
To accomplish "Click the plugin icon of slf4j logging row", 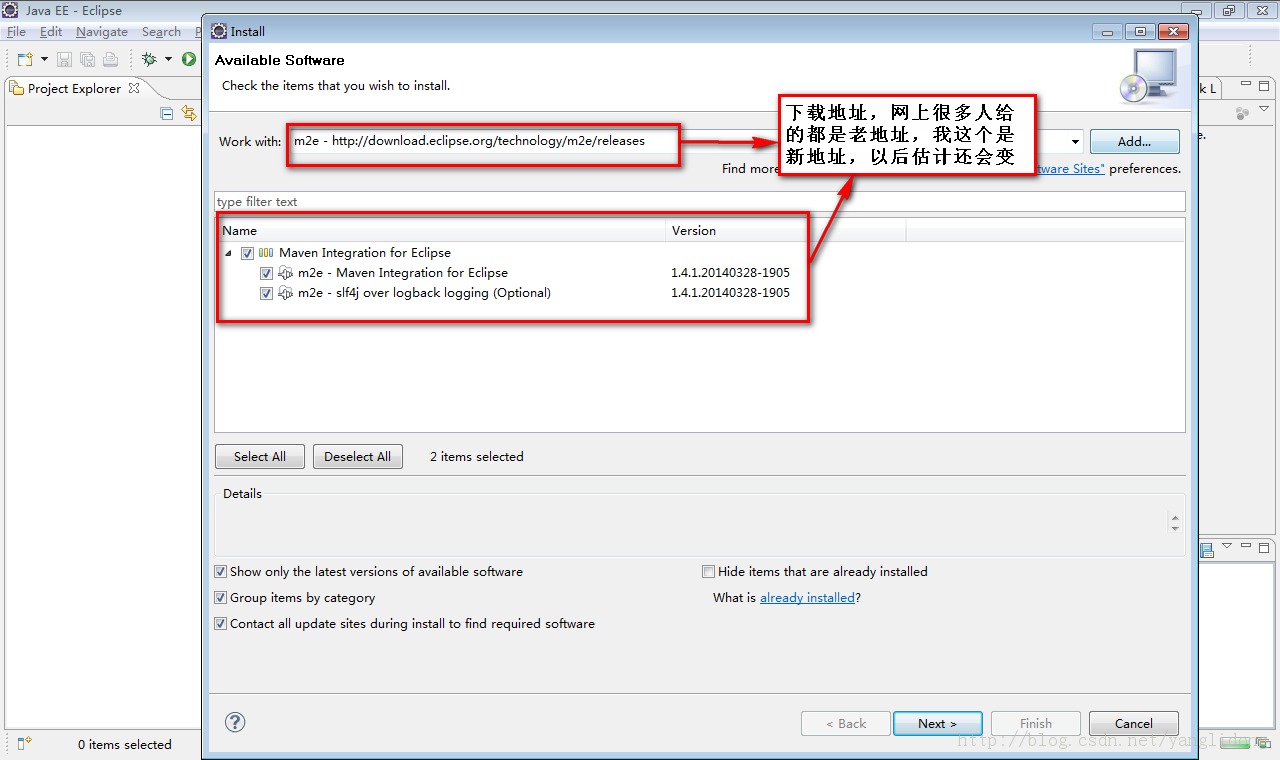I will click(285, 293).
